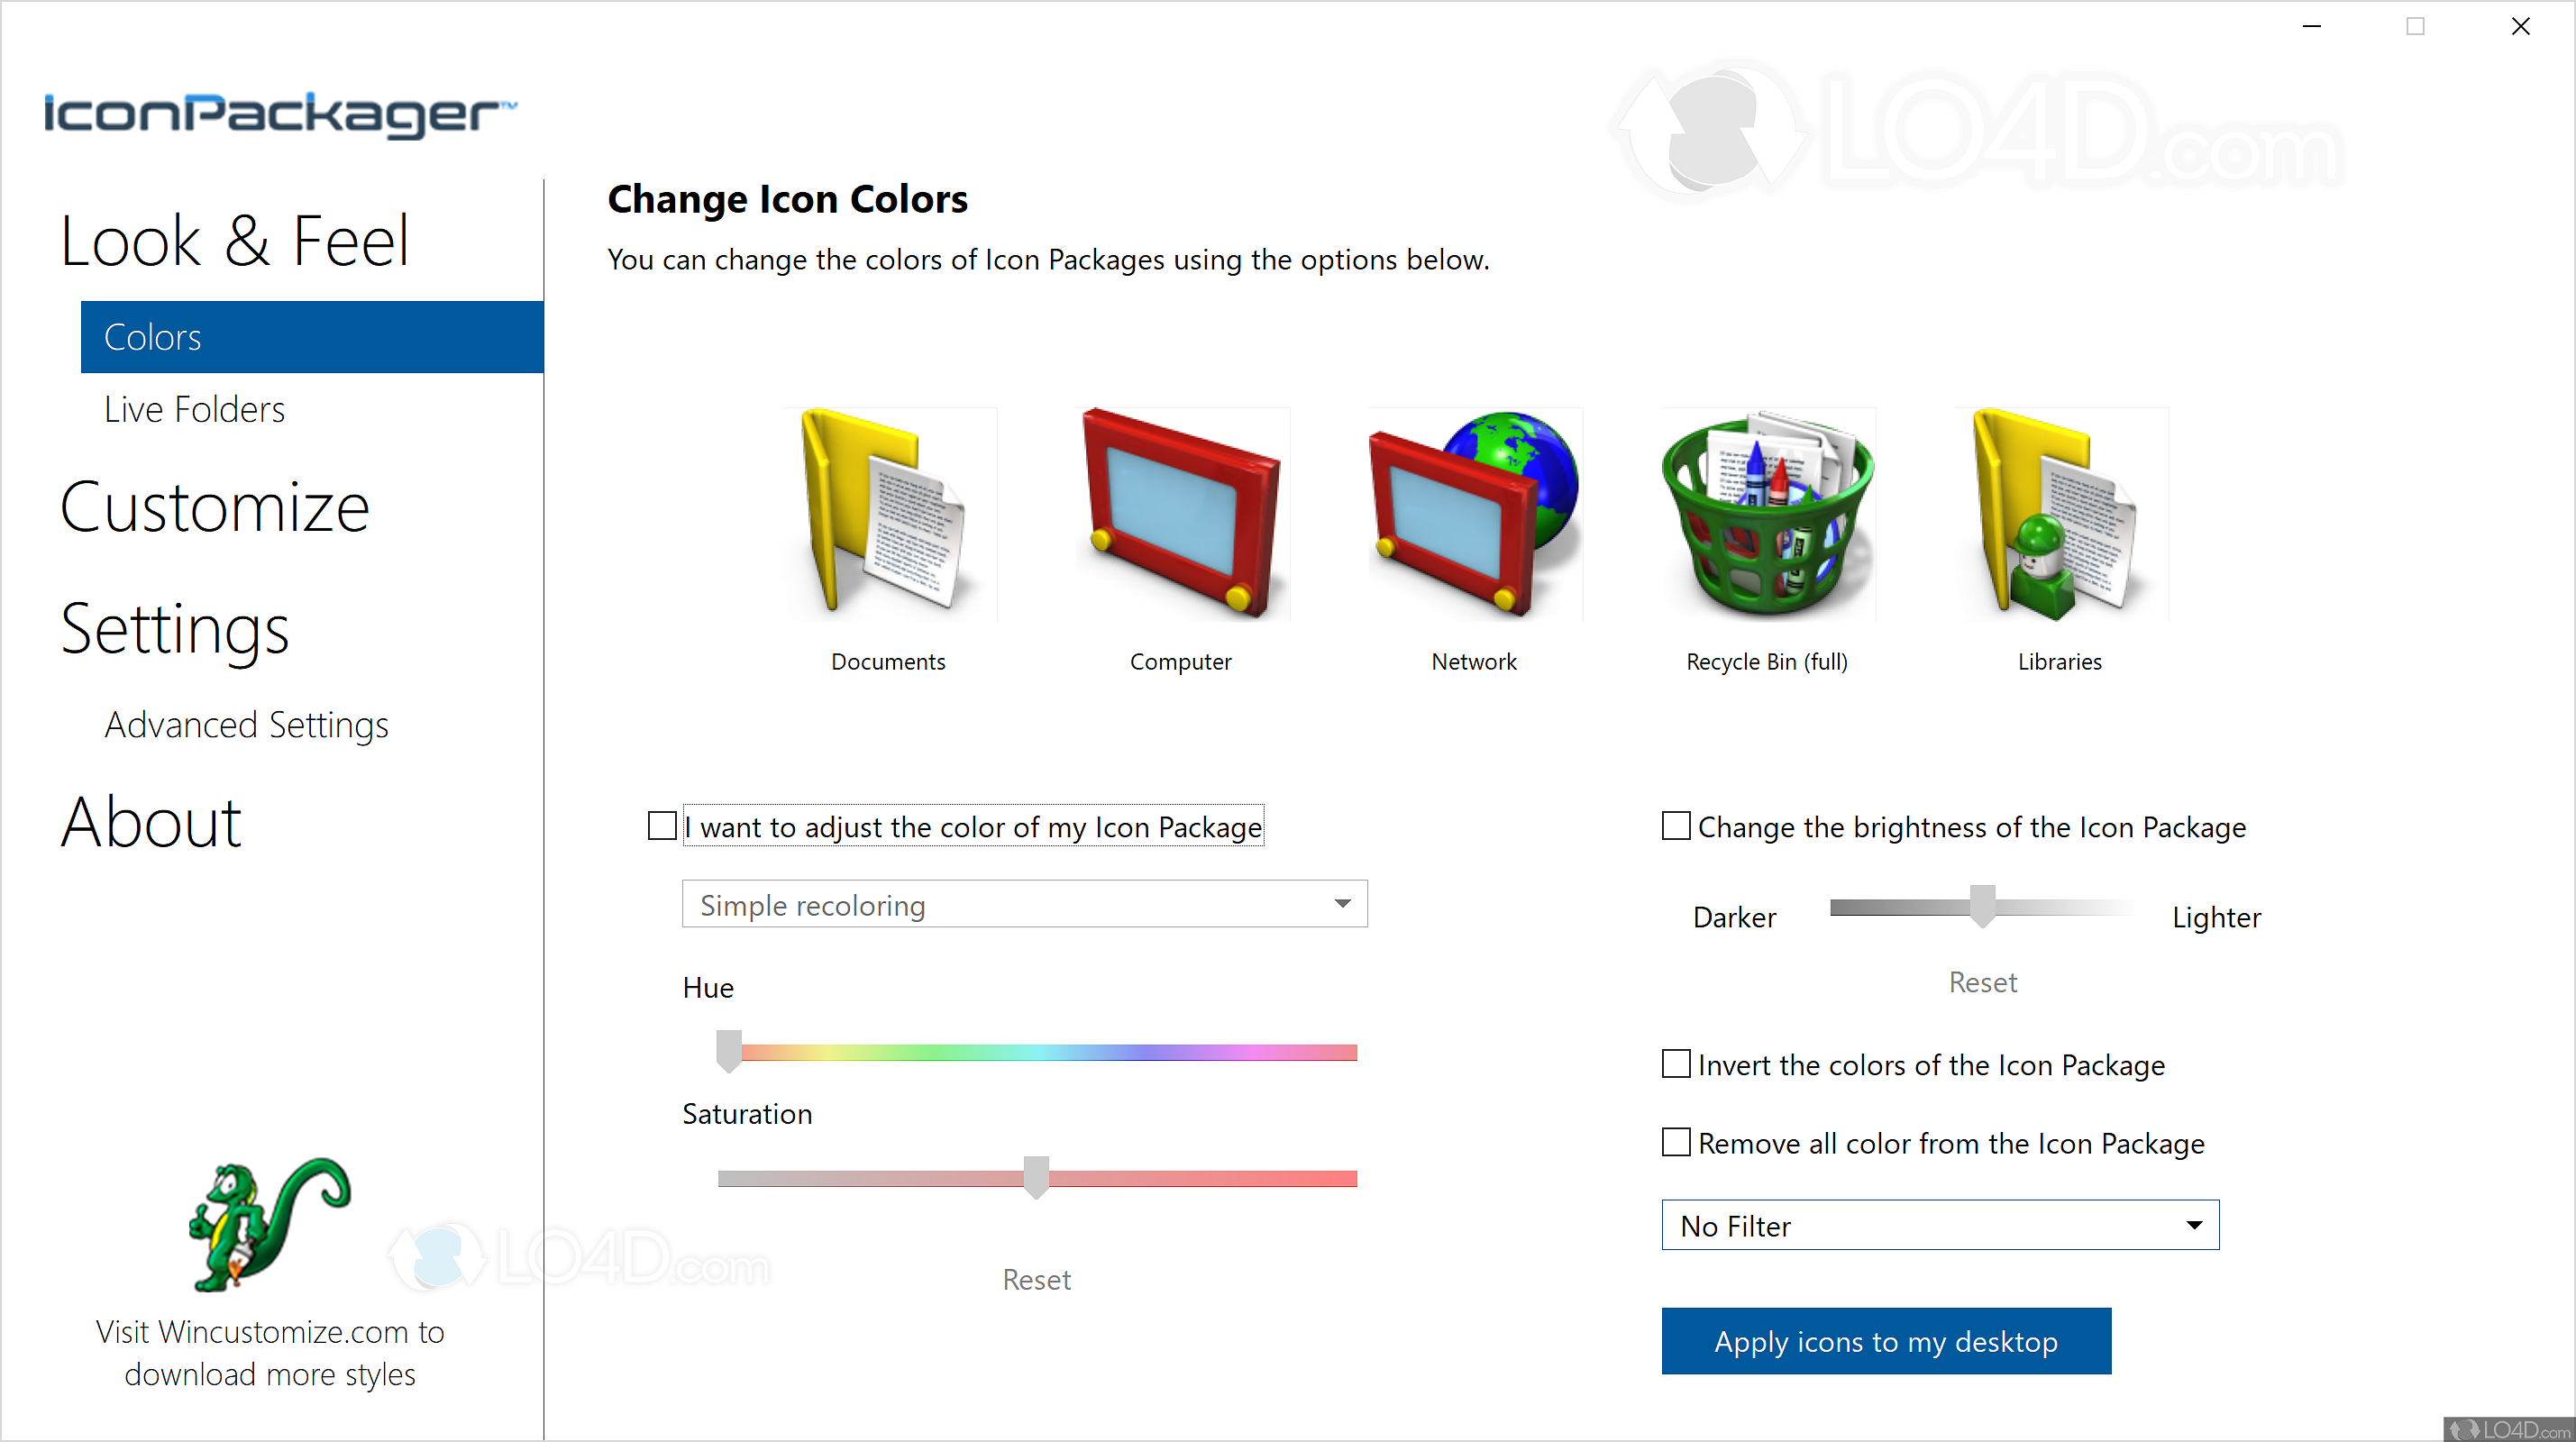
Task: Visit Wincustomize.com link for more styles
Action: (x=269, y=1352)
